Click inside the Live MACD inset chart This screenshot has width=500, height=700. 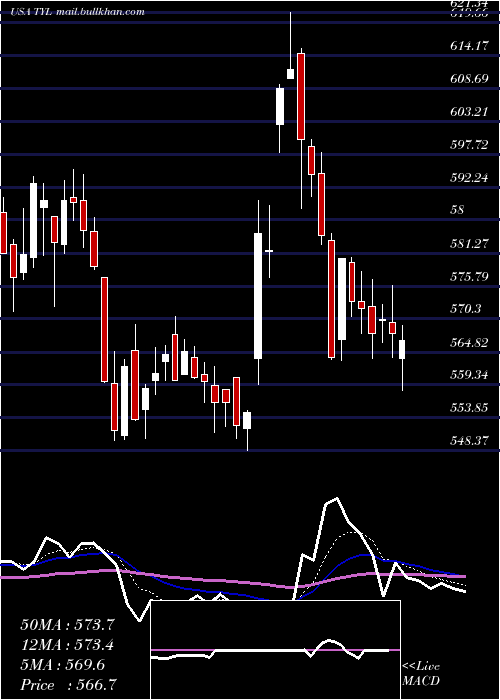(x=275, y=650)
